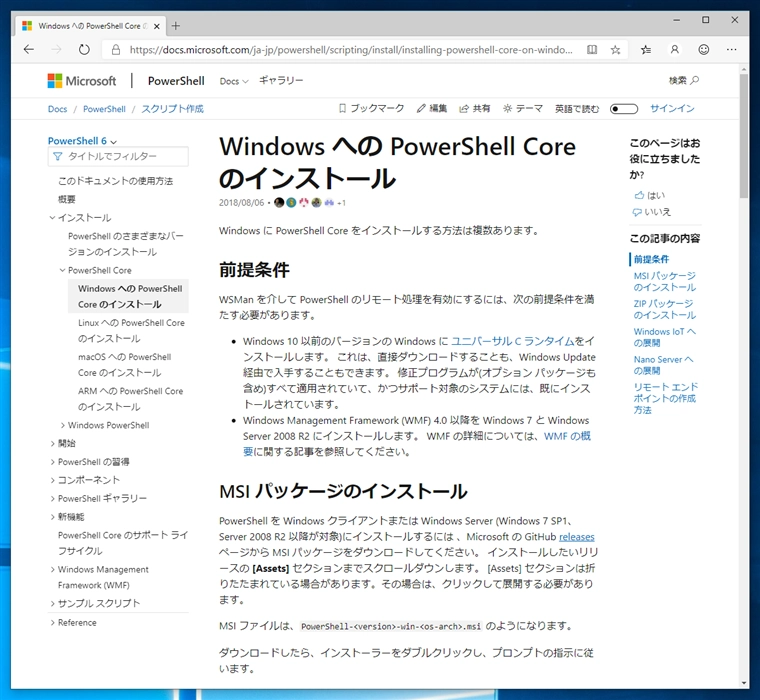The height and width of the screenshot is (700, 760).
Task: Open browser settings ellipsis menu
Action: pos(731,49)
